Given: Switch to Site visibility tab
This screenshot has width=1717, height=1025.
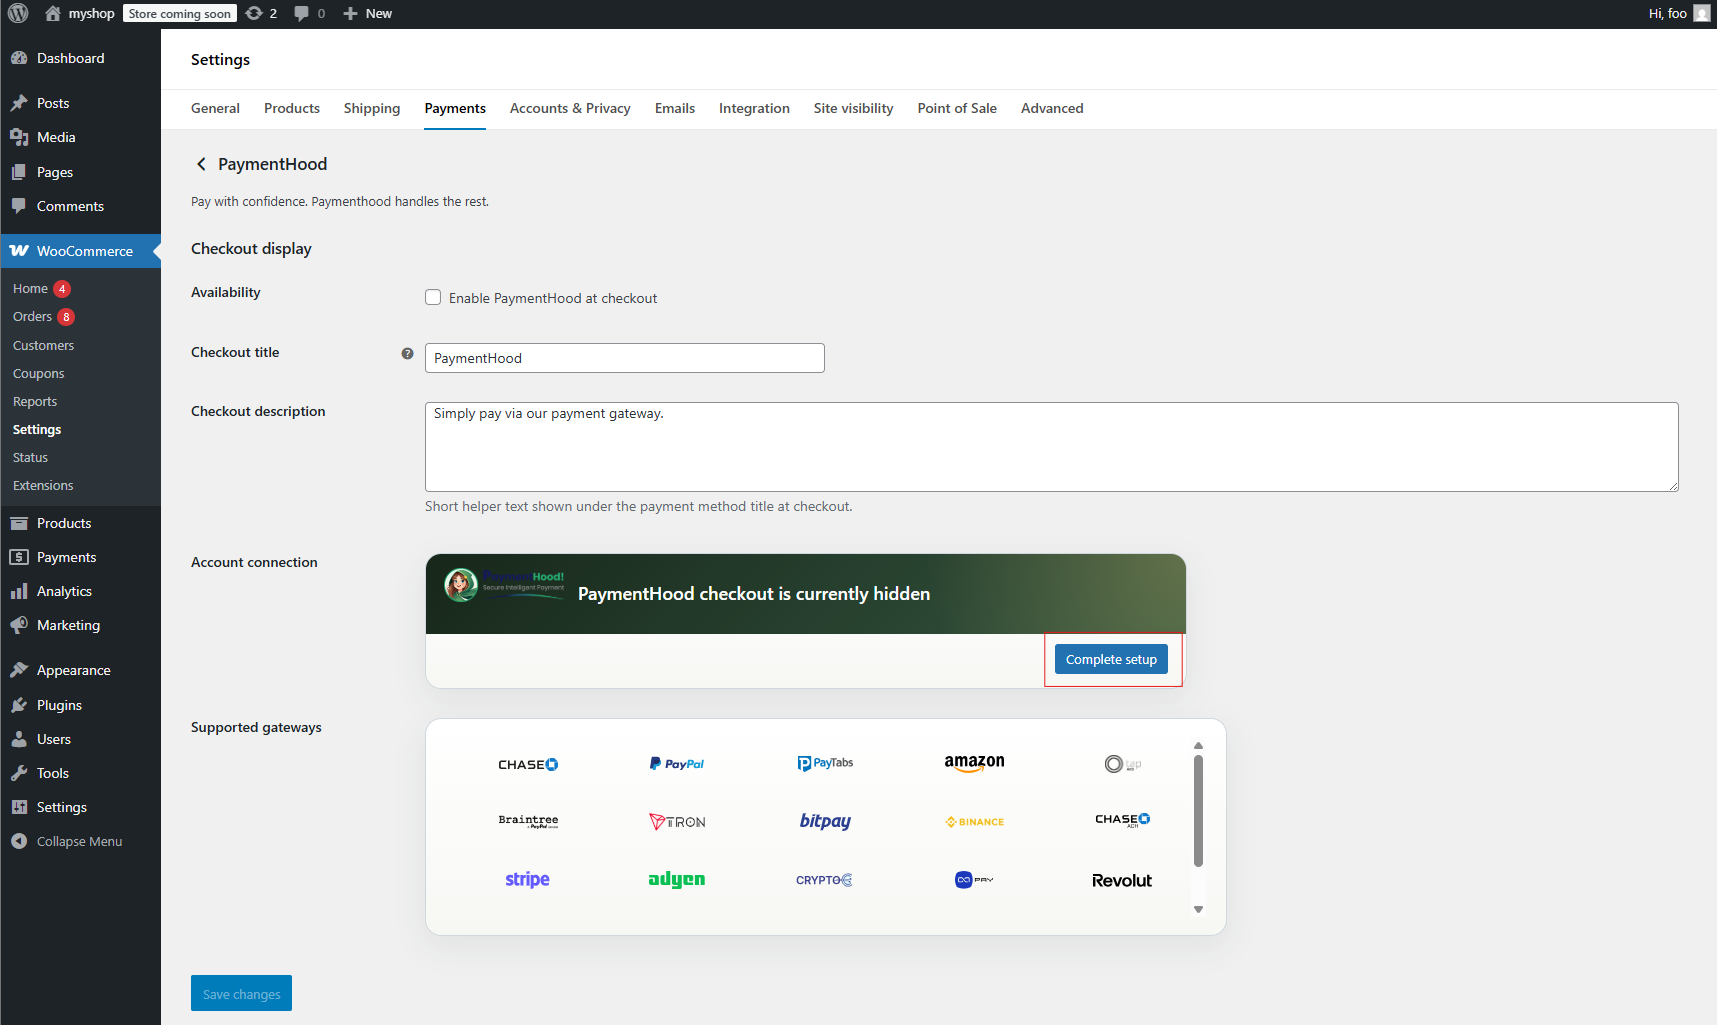Looking at the screenshot, I should [x=853, y=108].
